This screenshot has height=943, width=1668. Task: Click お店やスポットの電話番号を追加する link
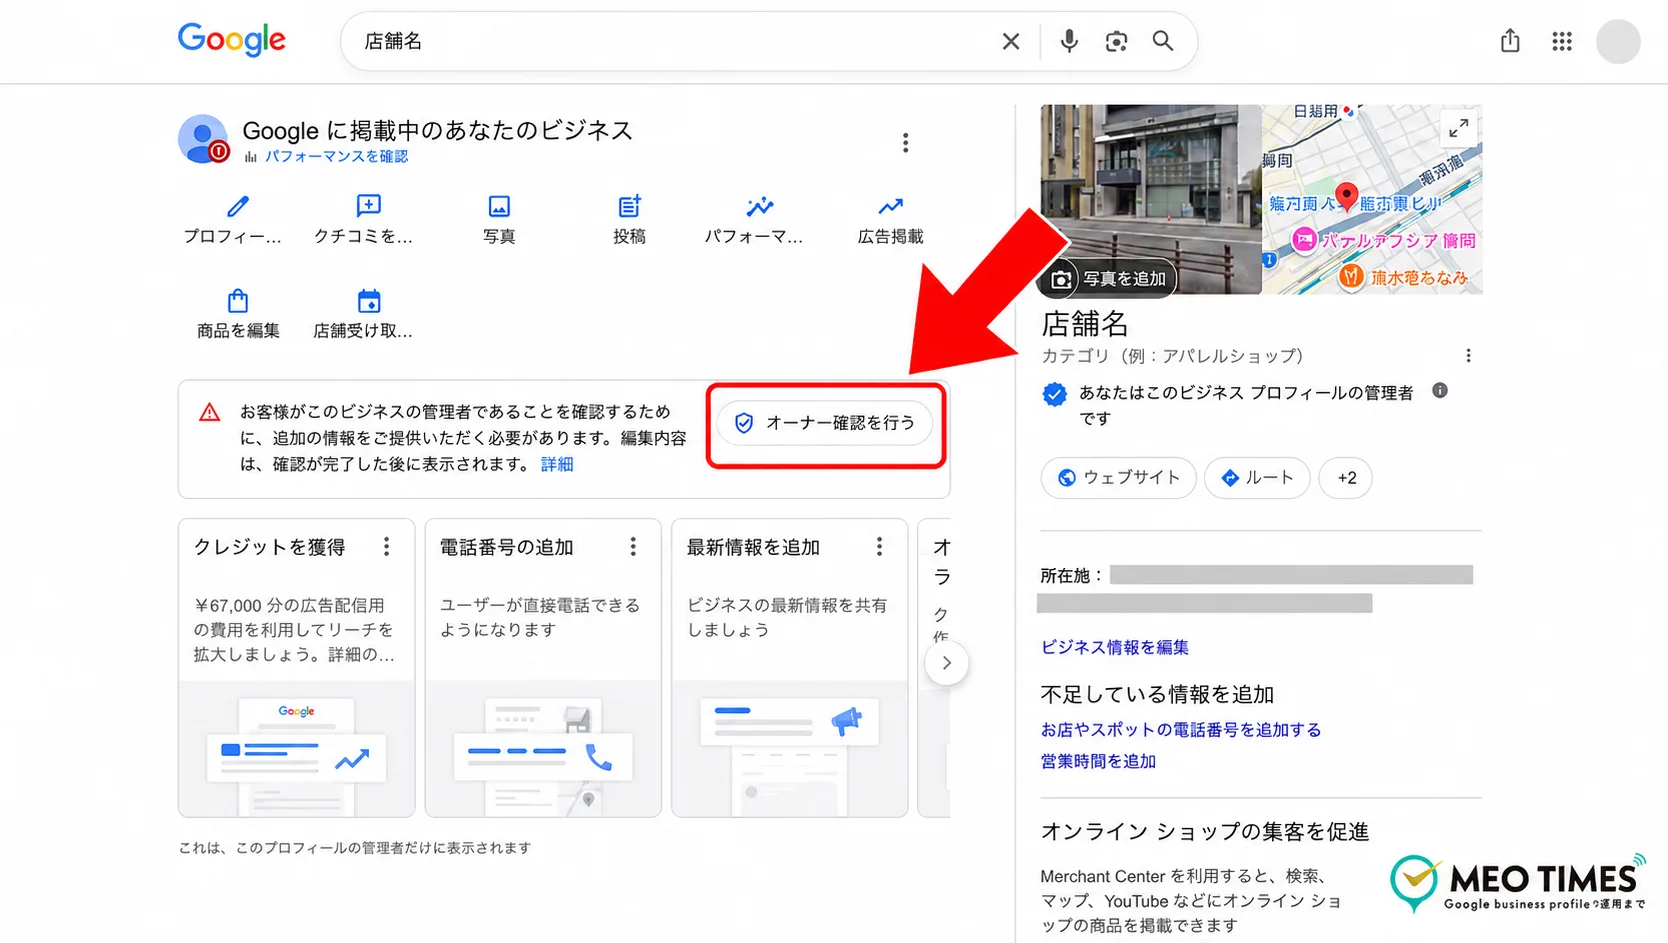point(1181,730)
